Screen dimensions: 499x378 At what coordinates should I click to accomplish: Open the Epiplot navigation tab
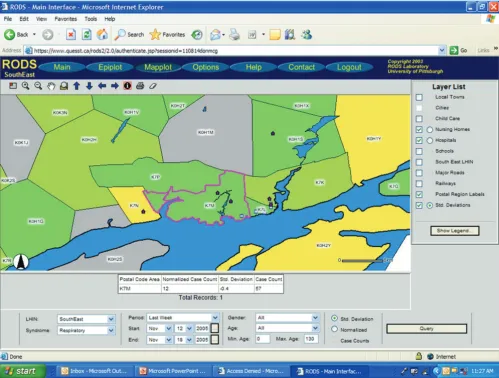(x=110, y=67)
